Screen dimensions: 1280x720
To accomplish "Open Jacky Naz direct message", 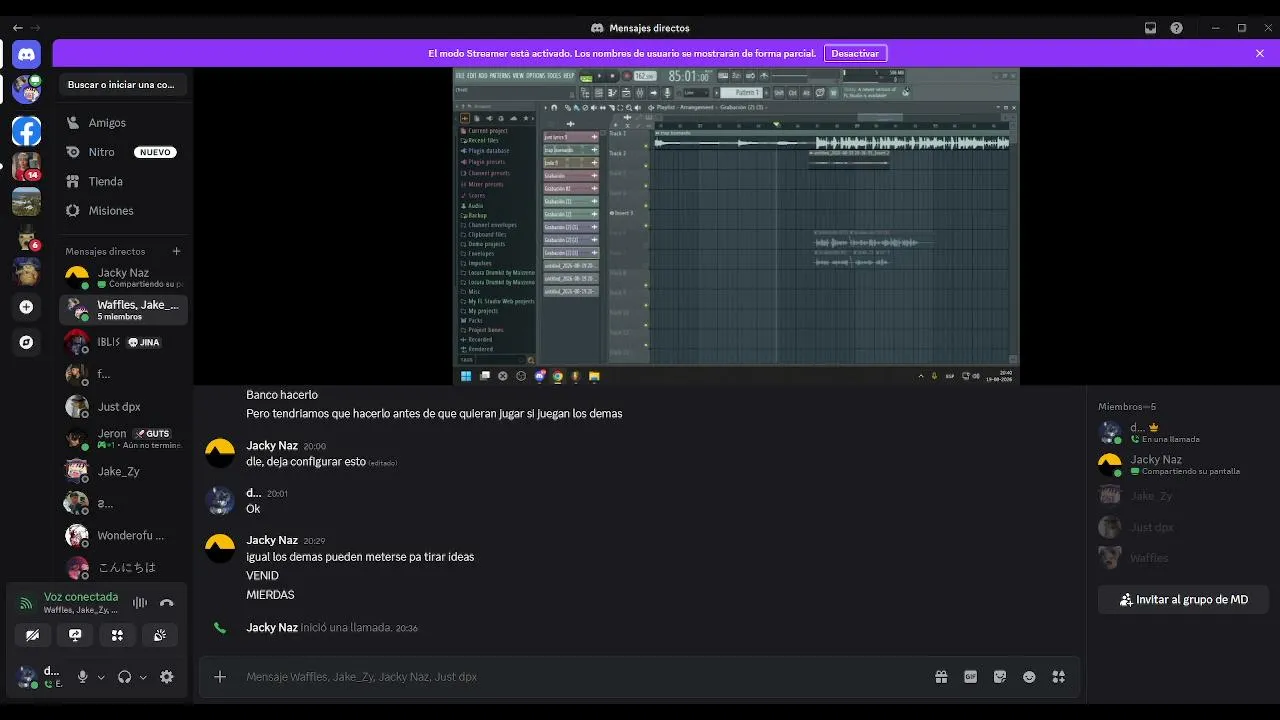I will [x=124, y=277].
